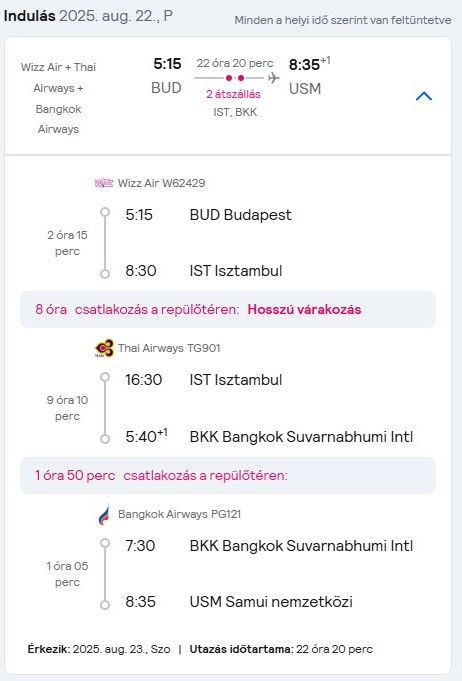Click the airplane icon on route line
This screenshot has height=681, width=462.
click(273, 78)
